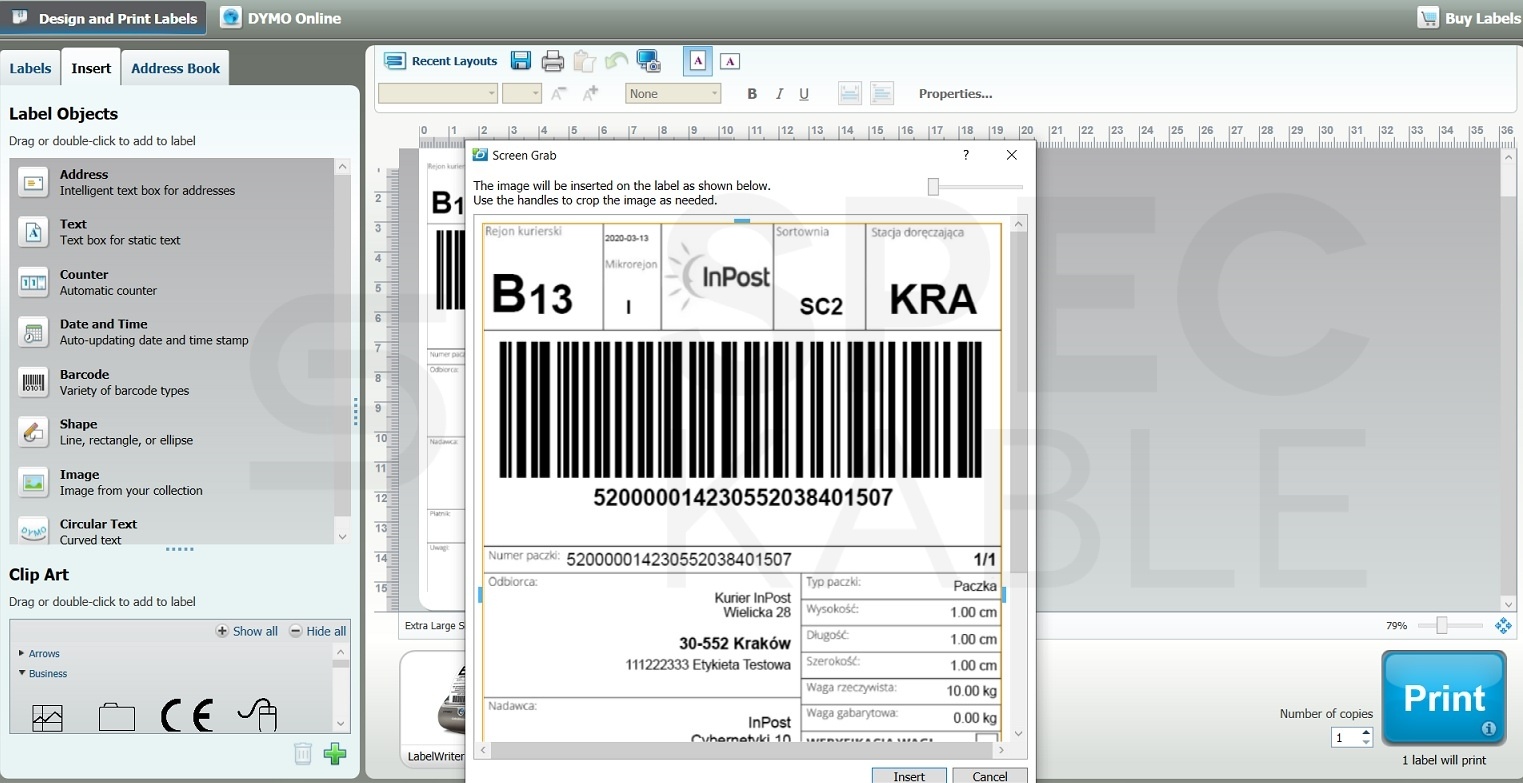Viewport: 1523px width, 783px height.
Task: Click the increase font size icon
Action: point(590,94)
